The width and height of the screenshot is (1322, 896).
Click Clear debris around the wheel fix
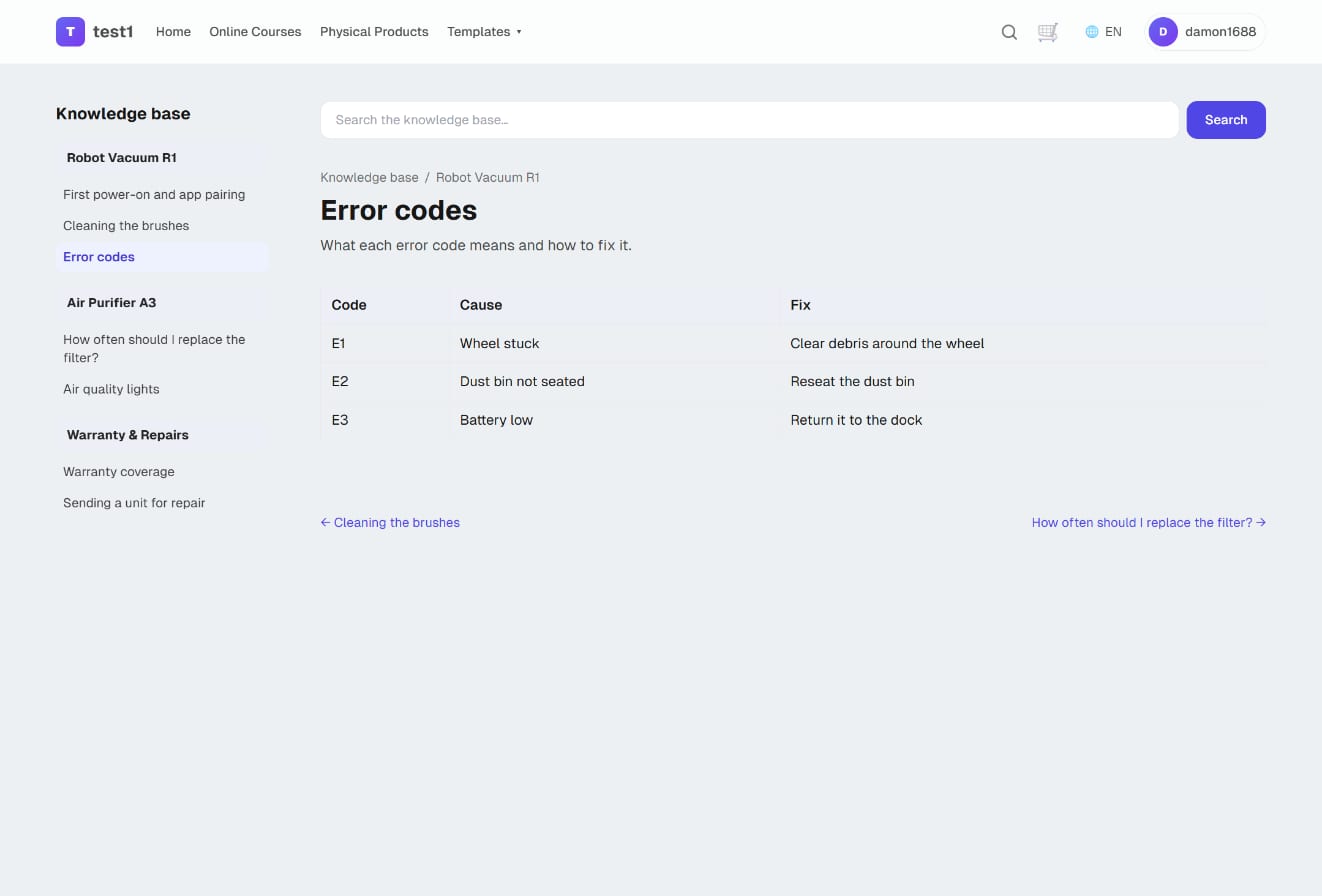point(1023,343)
